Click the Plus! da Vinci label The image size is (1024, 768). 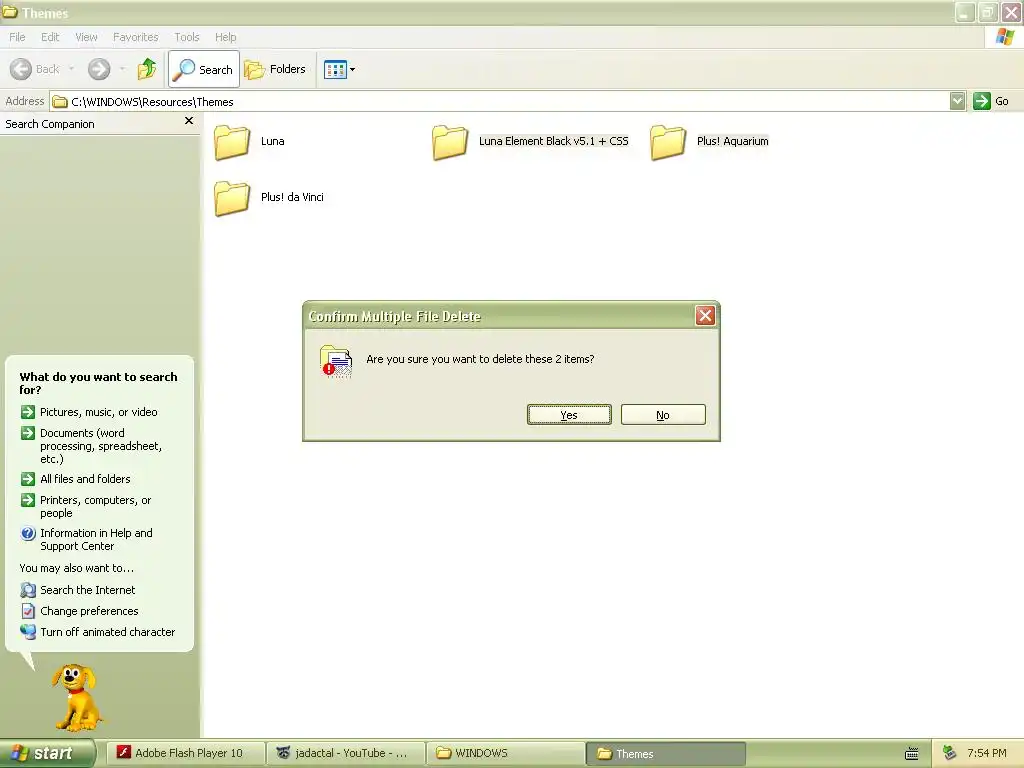292,197
